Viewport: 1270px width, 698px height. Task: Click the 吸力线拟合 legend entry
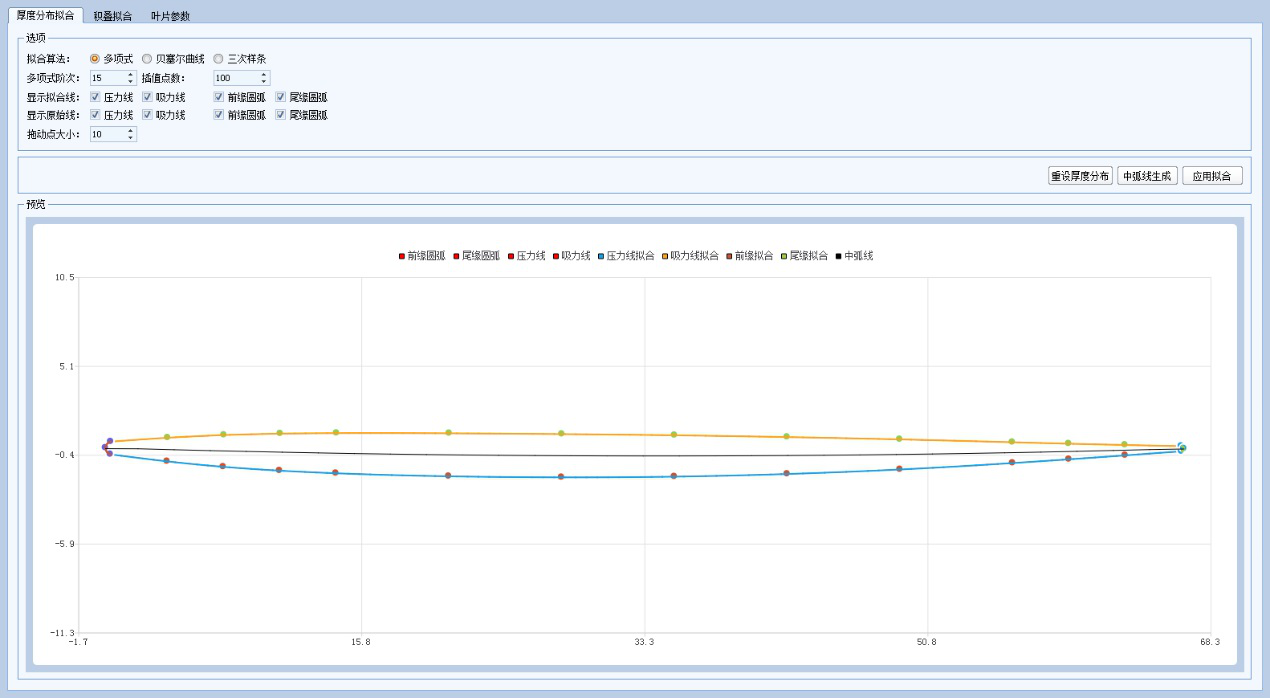691,256
